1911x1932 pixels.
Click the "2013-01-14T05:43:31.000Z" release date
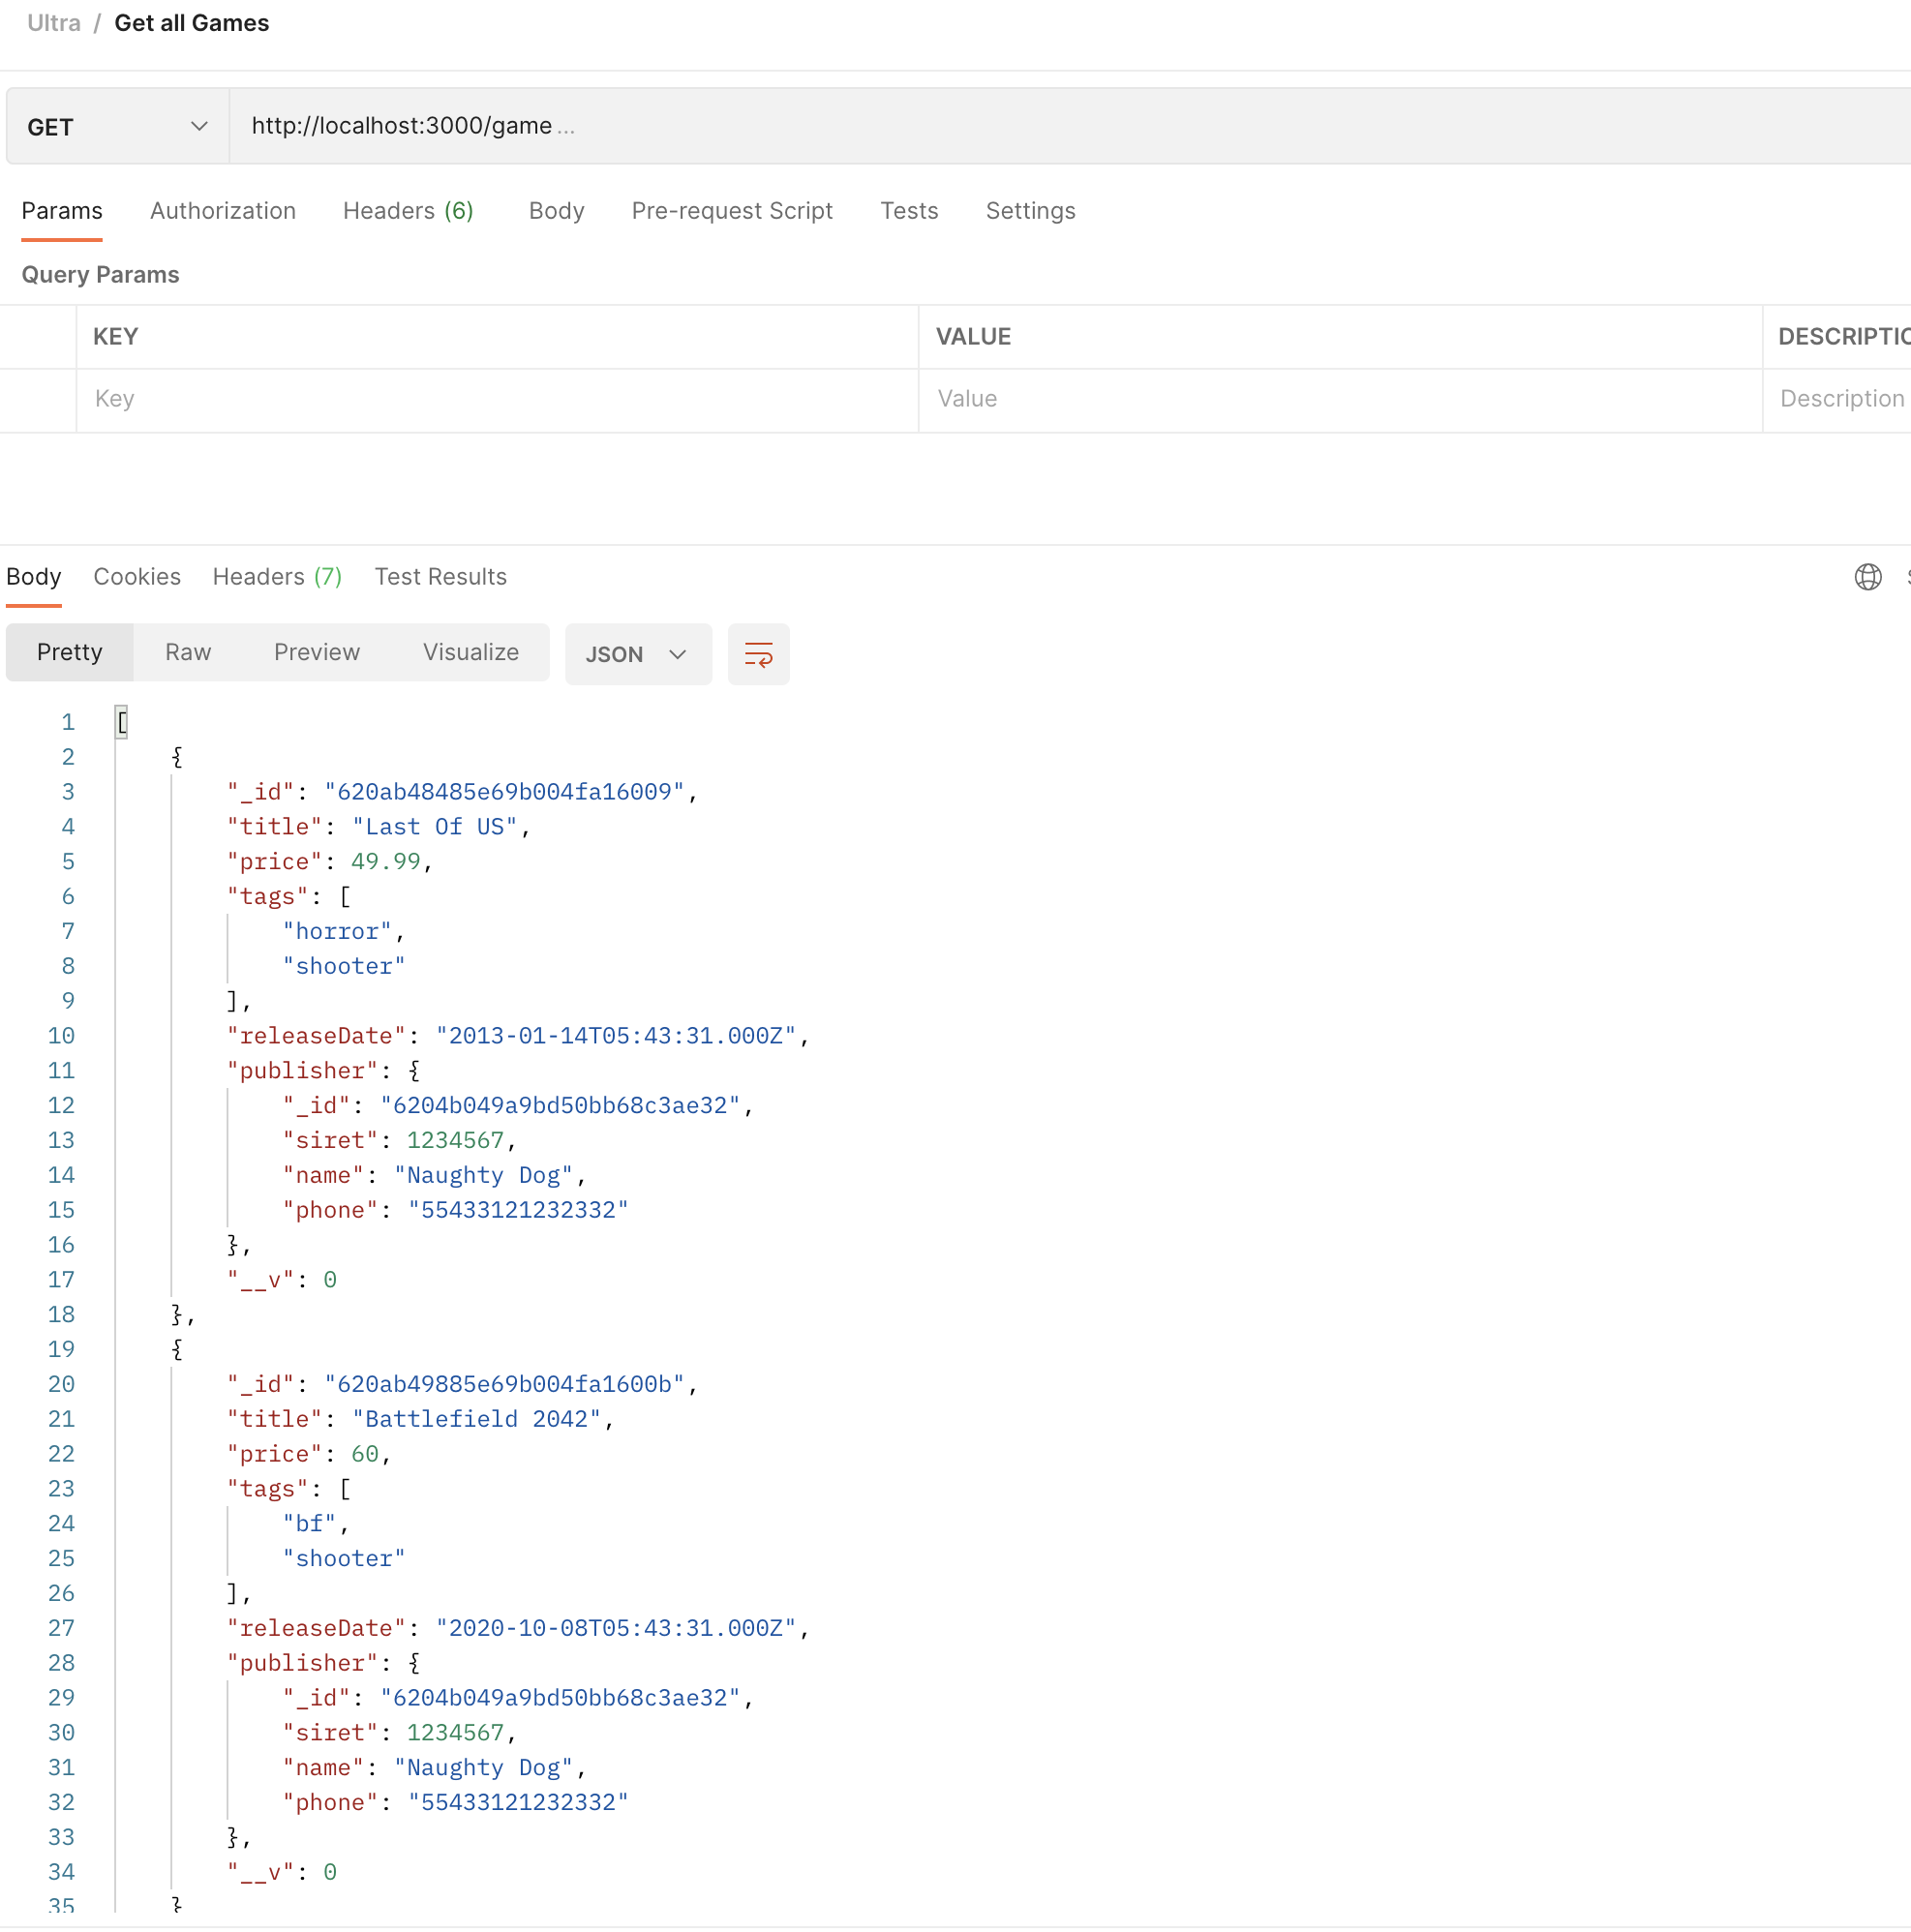click(x=615, y=1036)
